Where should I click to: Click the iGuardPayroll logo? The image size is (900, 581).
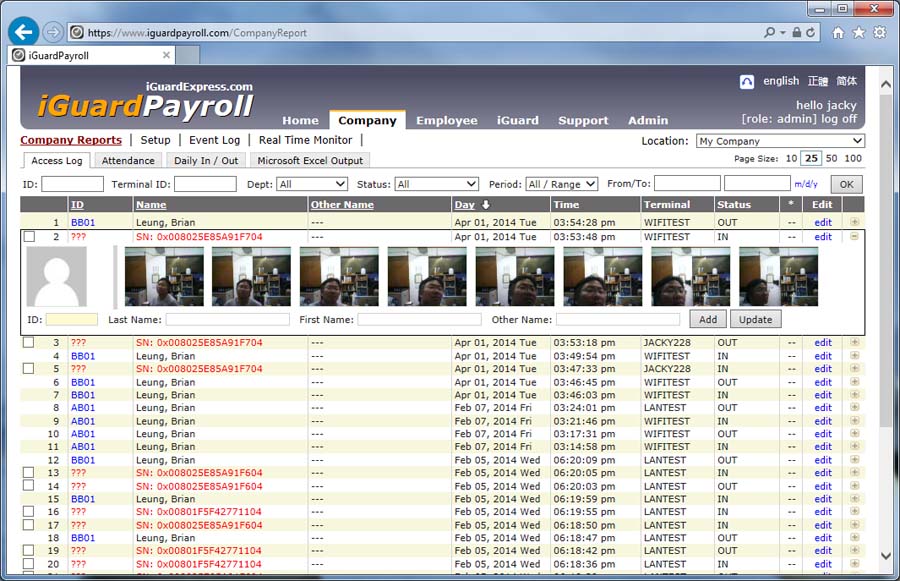145,100
